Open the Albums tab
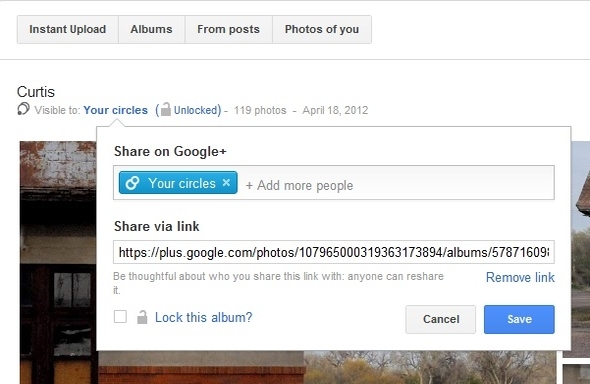The width and height of the screenshot is (590, 384). click(x=151, y=29)
